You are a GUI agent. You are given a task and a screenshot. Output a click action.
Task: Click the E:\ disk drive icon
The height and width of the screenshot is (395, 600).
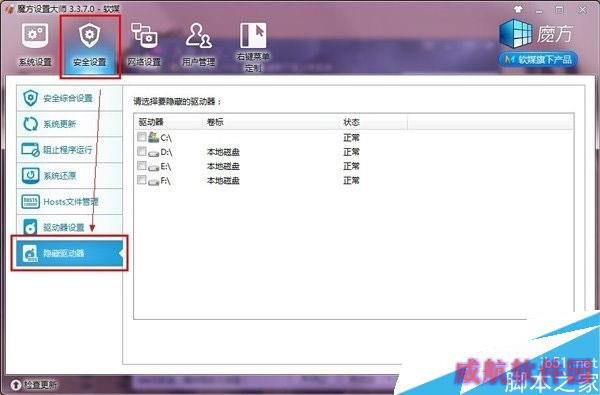153,167
